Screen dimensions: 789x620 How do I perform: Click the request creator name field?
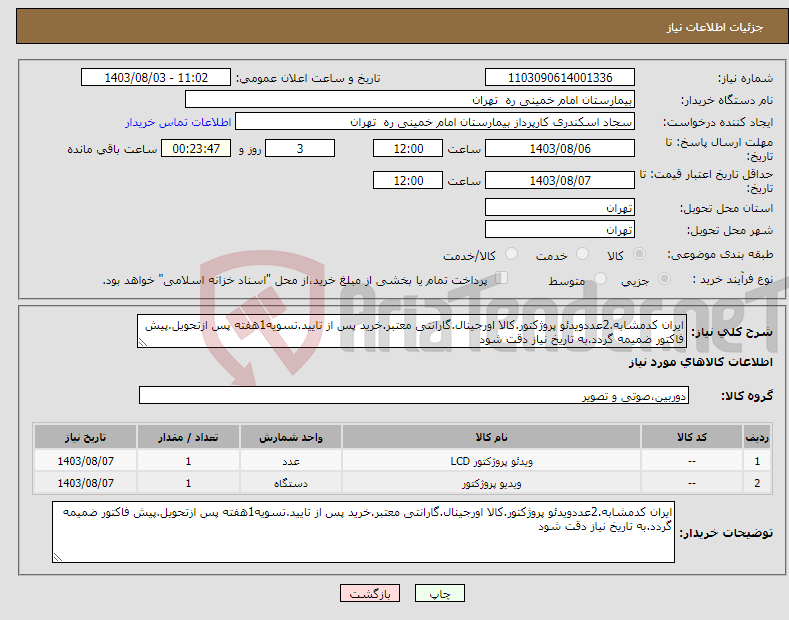(x=435, y=122)
